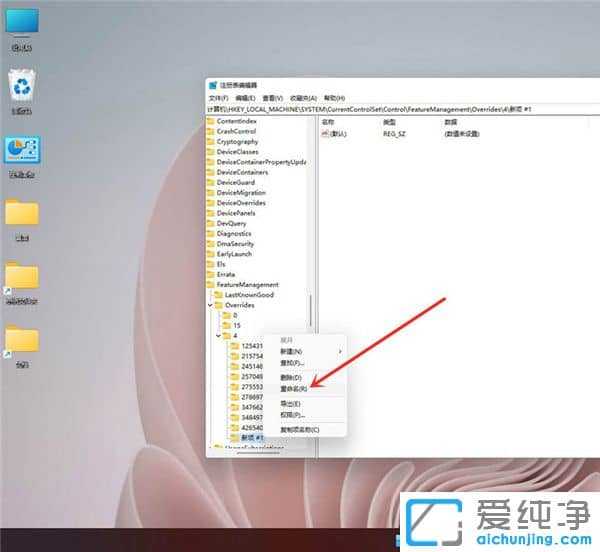Select the Diagnostics key
The width and height of the screenshot is (600, 552).
click(x=234, y=234)
